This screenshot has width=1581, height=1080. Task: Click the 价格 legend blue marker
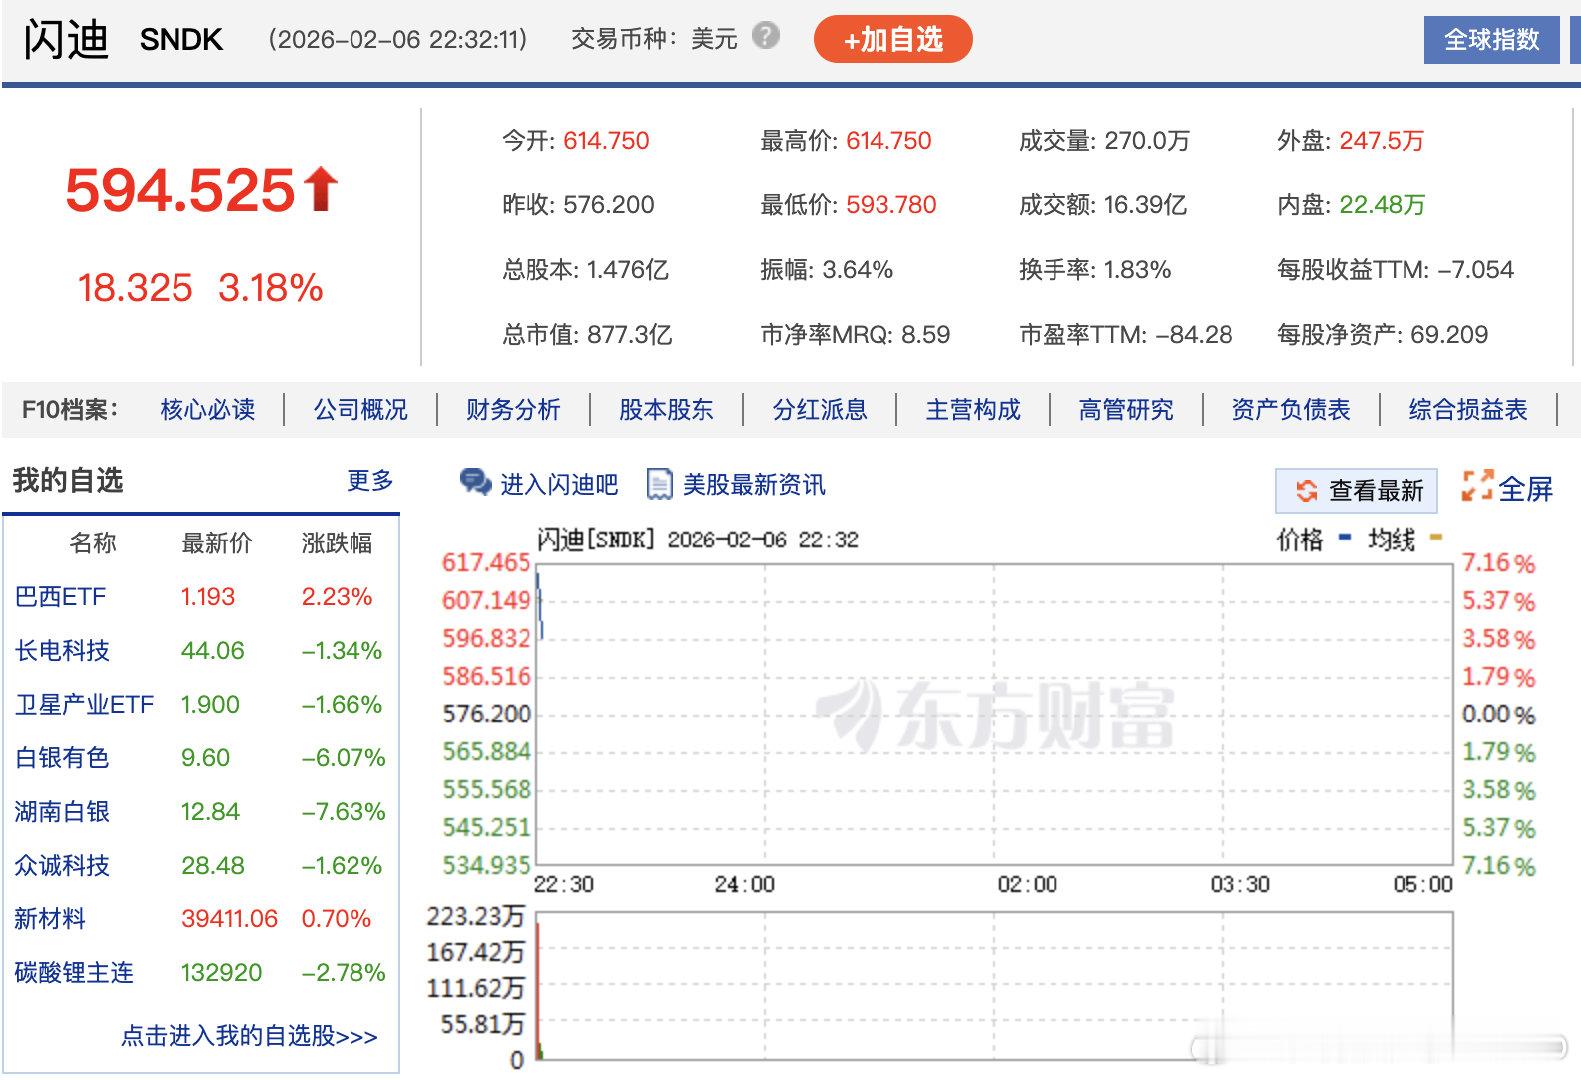click(1345, 539)
